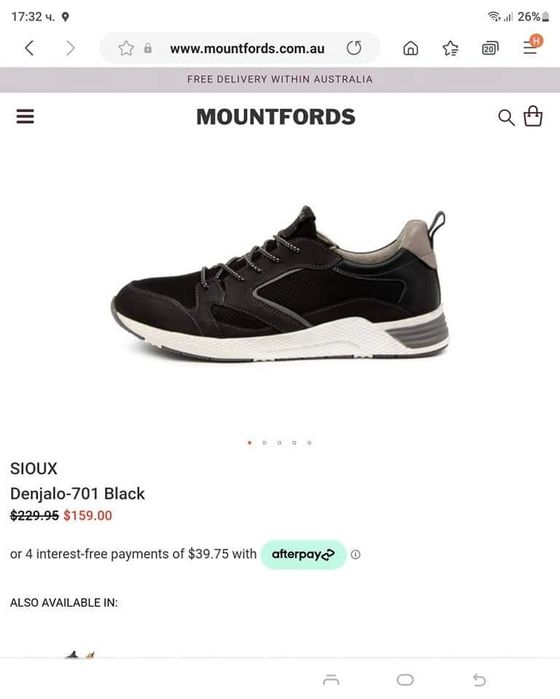This screenshot has width=560, height=699.
Task: Tap the Android recent apps button
Action: 331,680
